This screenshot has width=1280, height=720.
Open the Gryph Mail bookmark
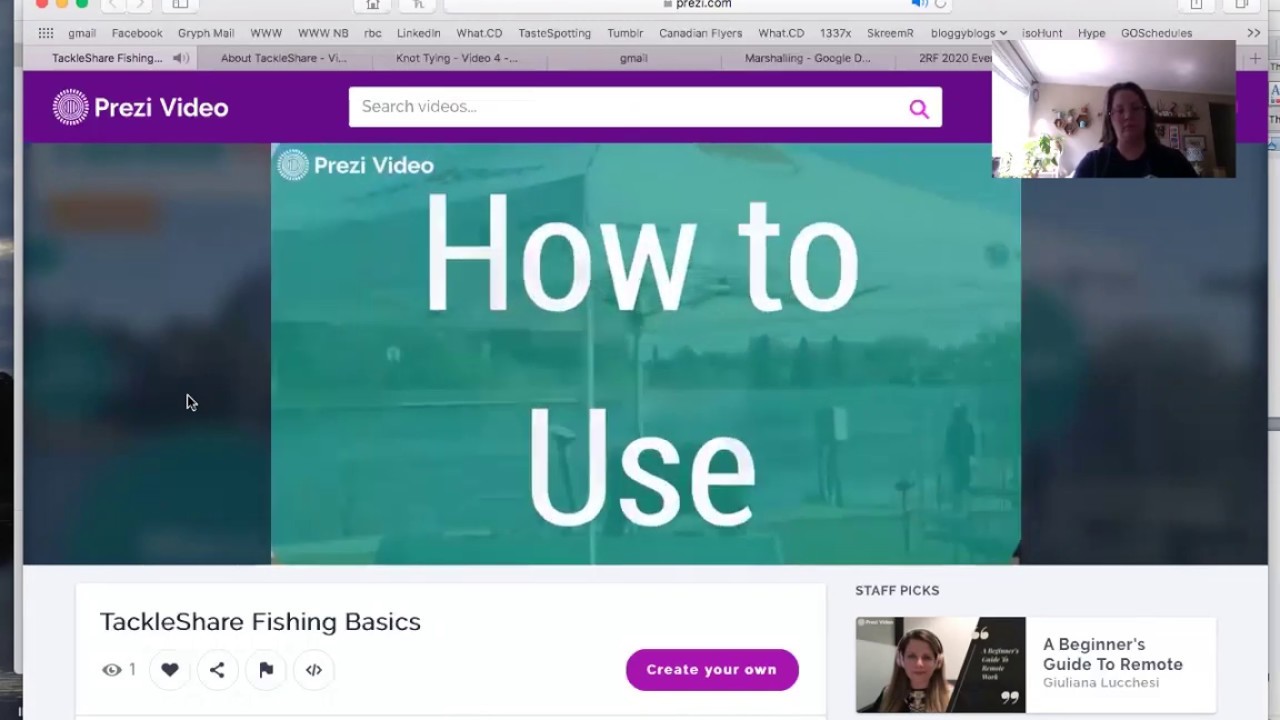point(206,33)
